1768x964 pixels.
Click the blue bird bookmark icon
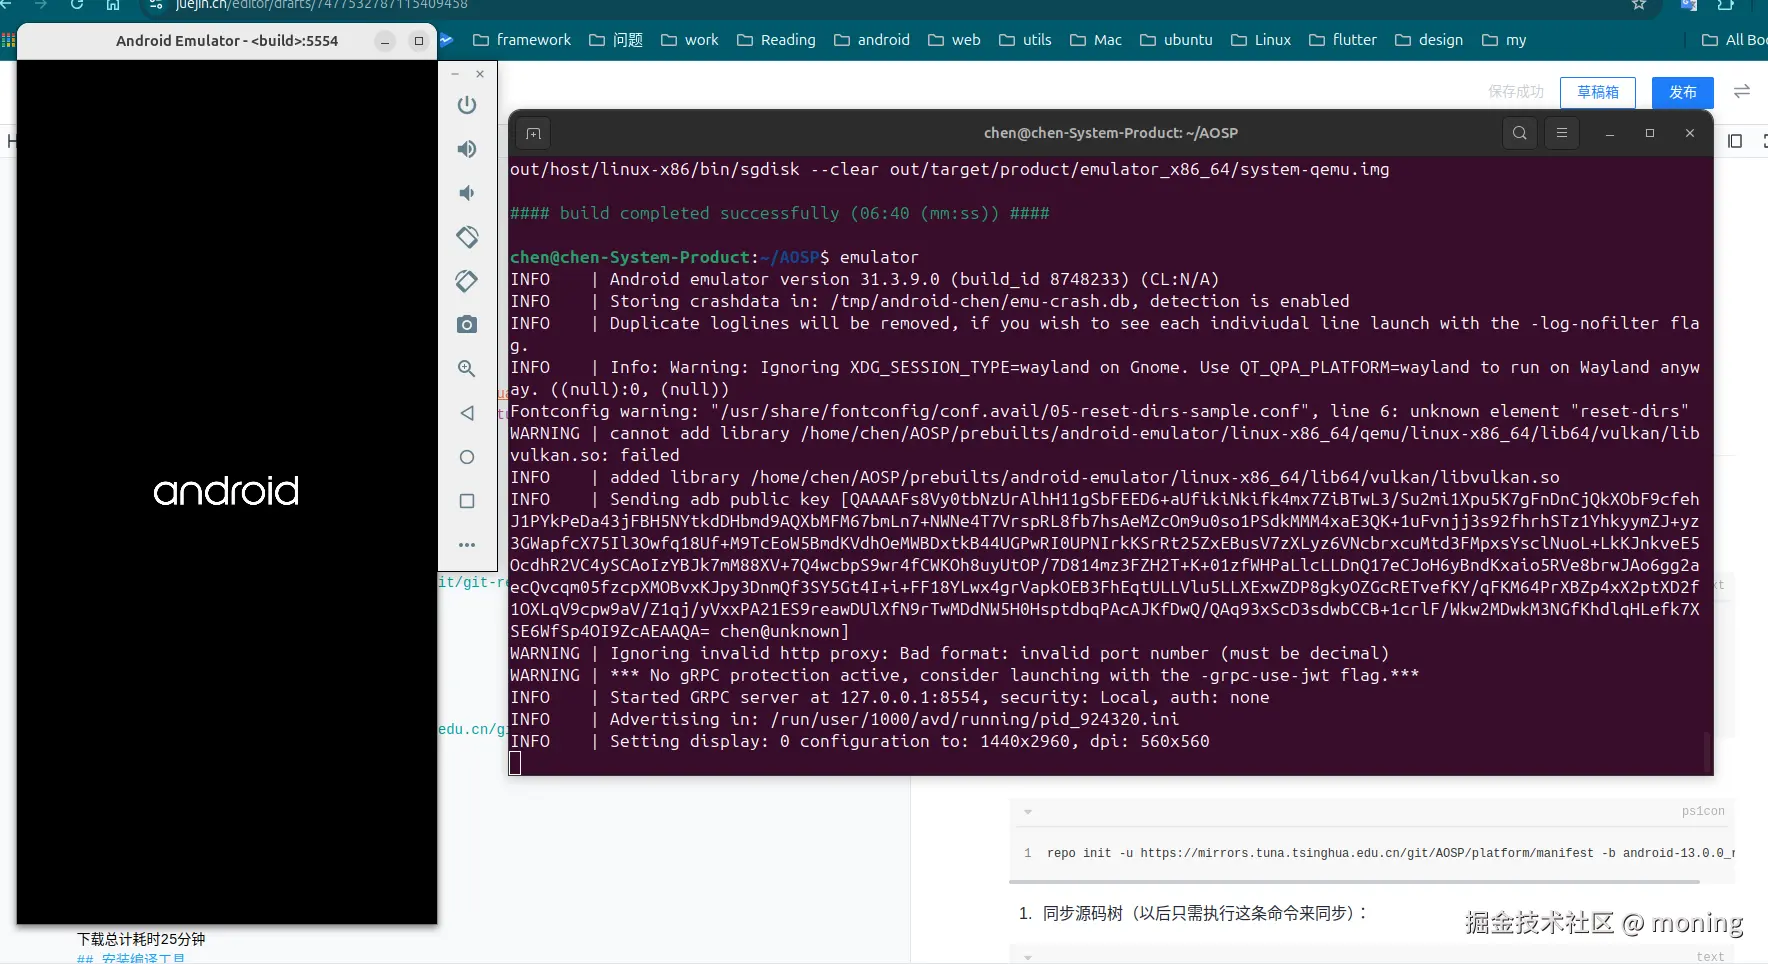pyautogui.click(x=446, y=40)
